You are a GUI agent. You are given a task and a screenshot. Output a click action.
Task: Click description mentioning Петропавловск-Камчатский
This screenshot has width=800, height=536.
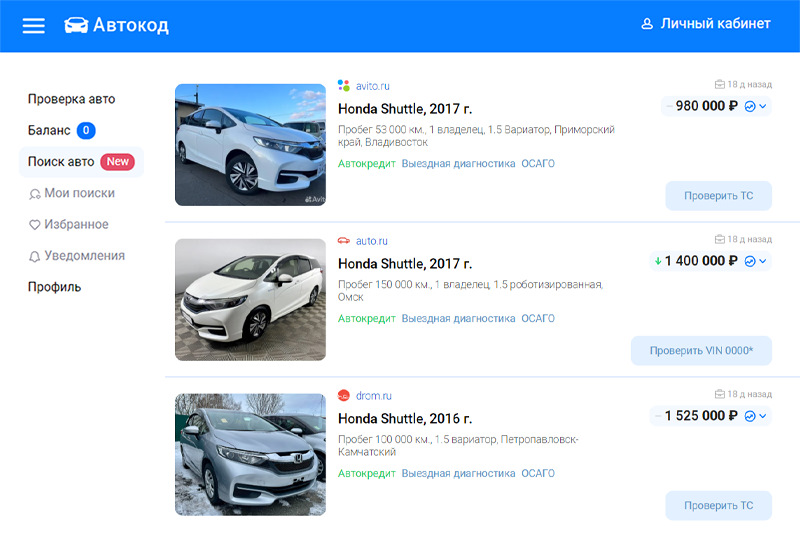(x=458, y=446)
